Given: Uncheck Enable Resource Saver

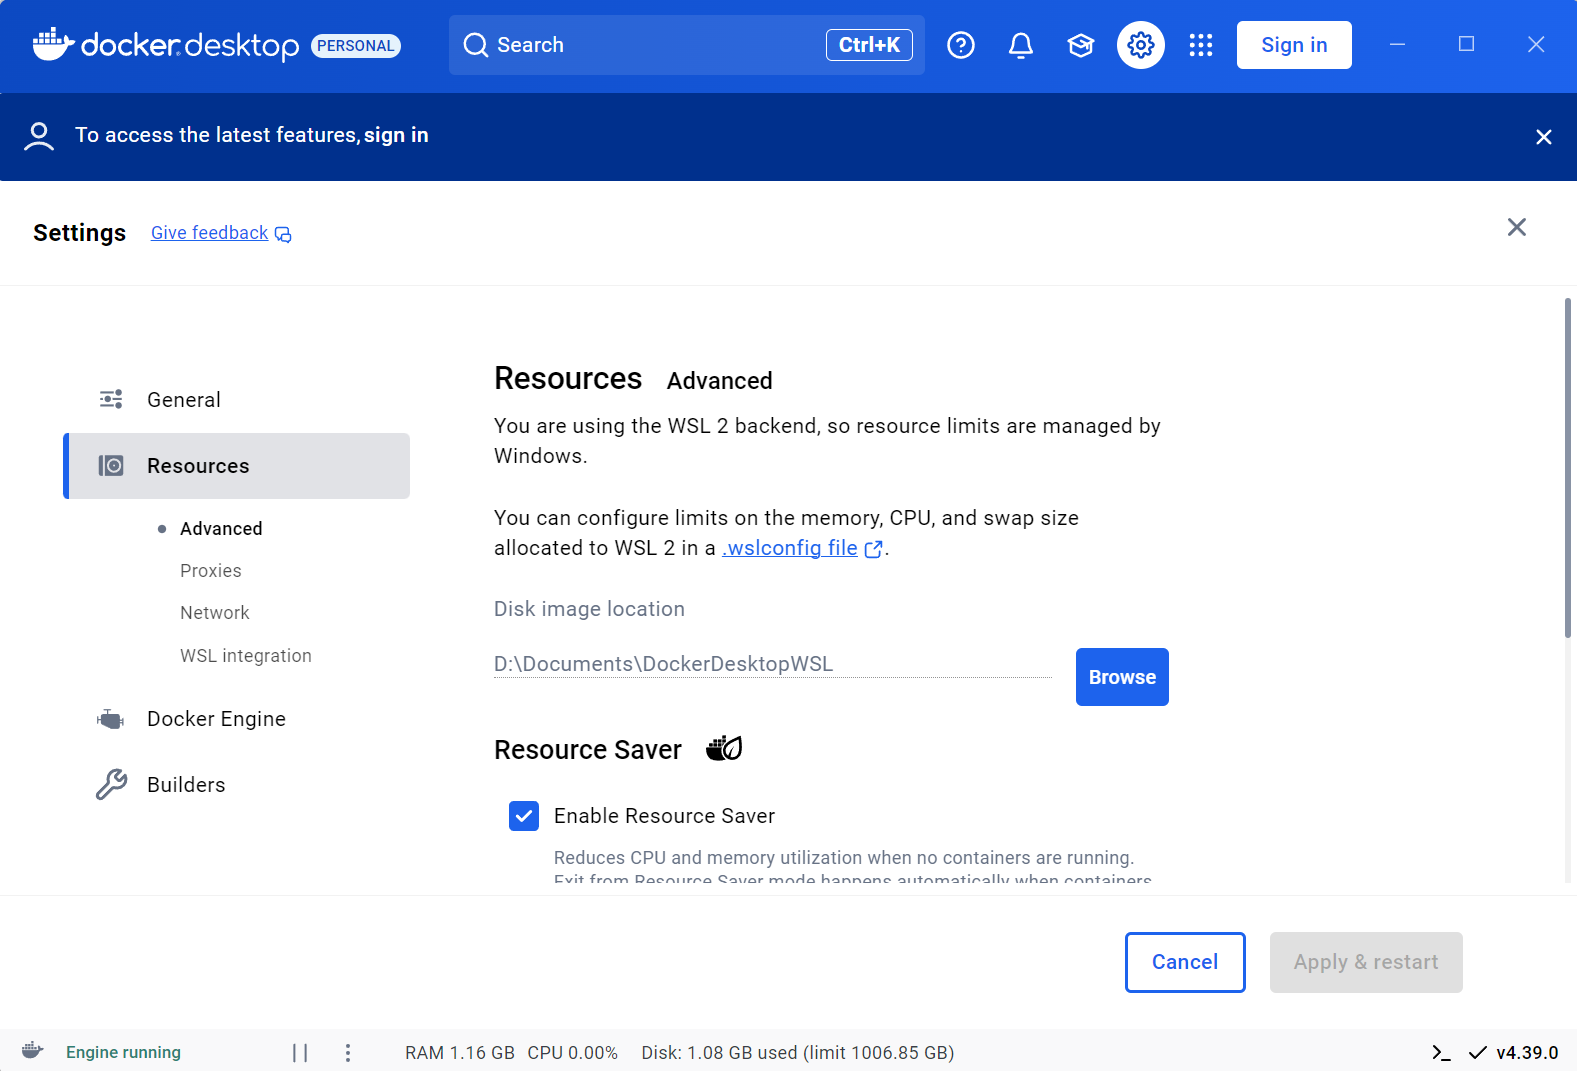Looking at the screenshot, I should [524, 816].
